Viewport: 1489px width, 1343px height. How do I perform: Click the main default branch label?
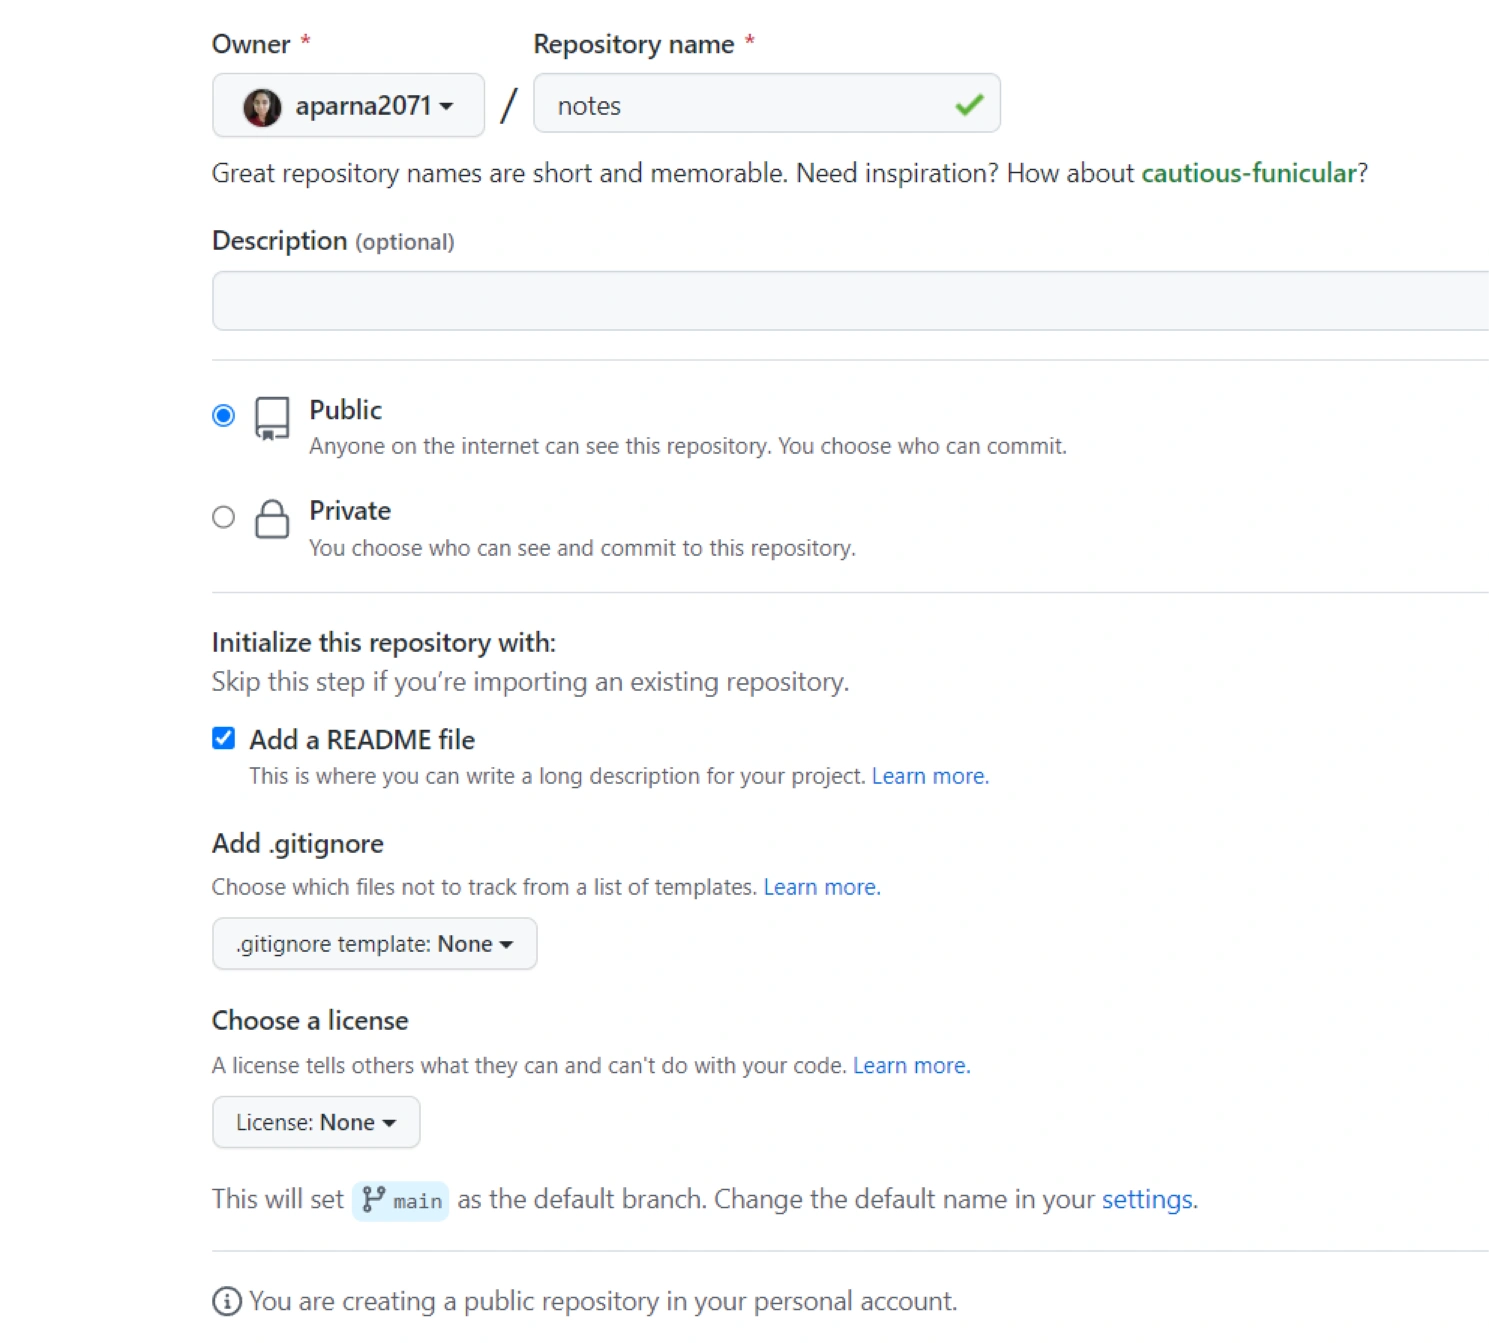[x=417, y=1201]
